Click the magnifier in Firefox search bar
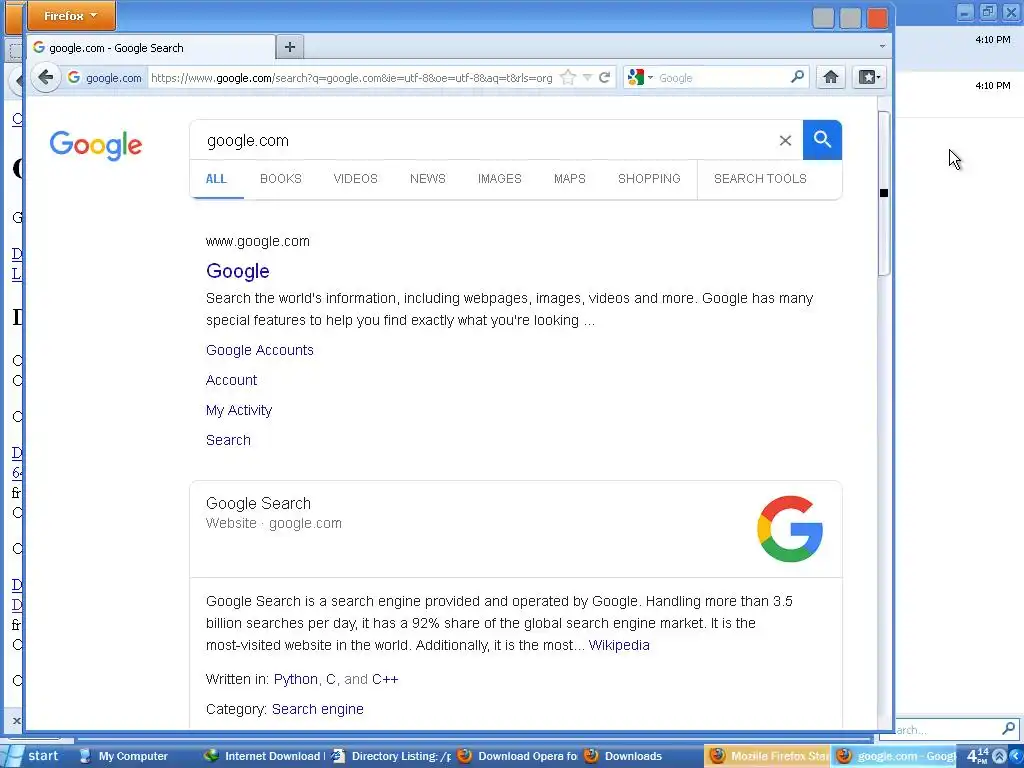Viewport: 1024px width, 768px height. tap(797, 78)
